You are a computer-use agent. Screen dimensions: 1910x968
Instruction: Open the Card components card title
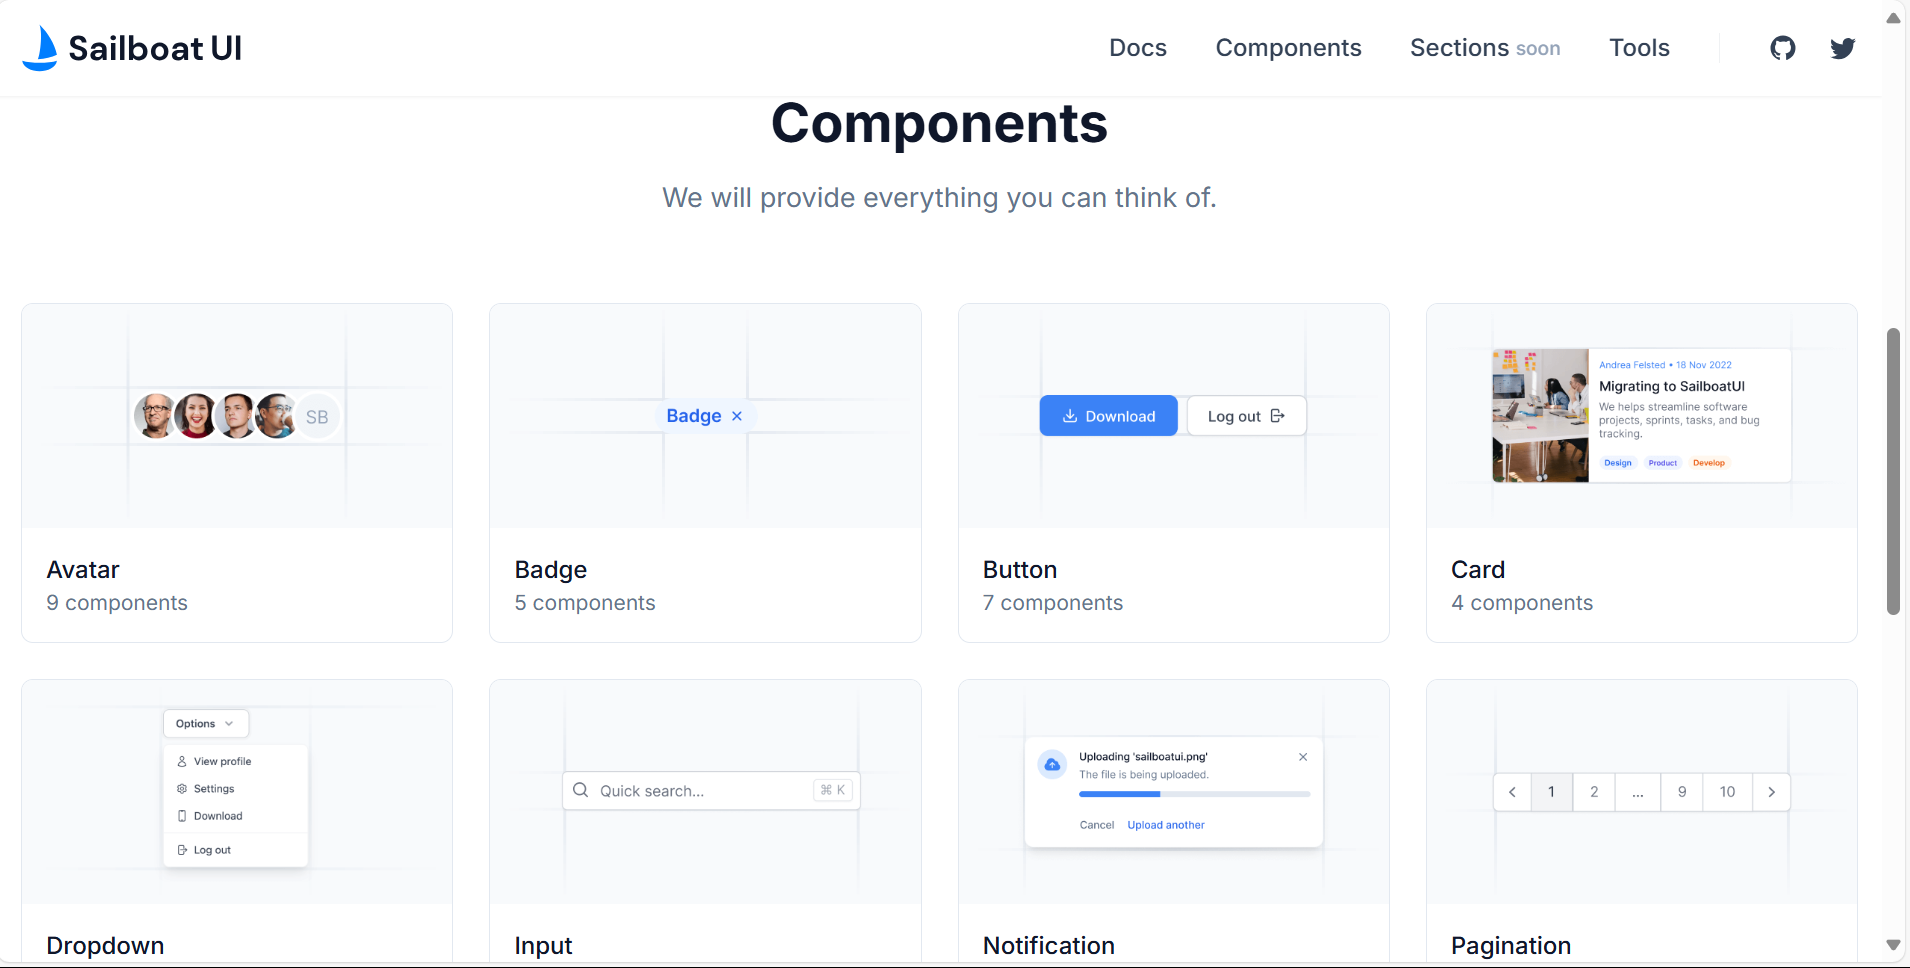coord(1478,570)
